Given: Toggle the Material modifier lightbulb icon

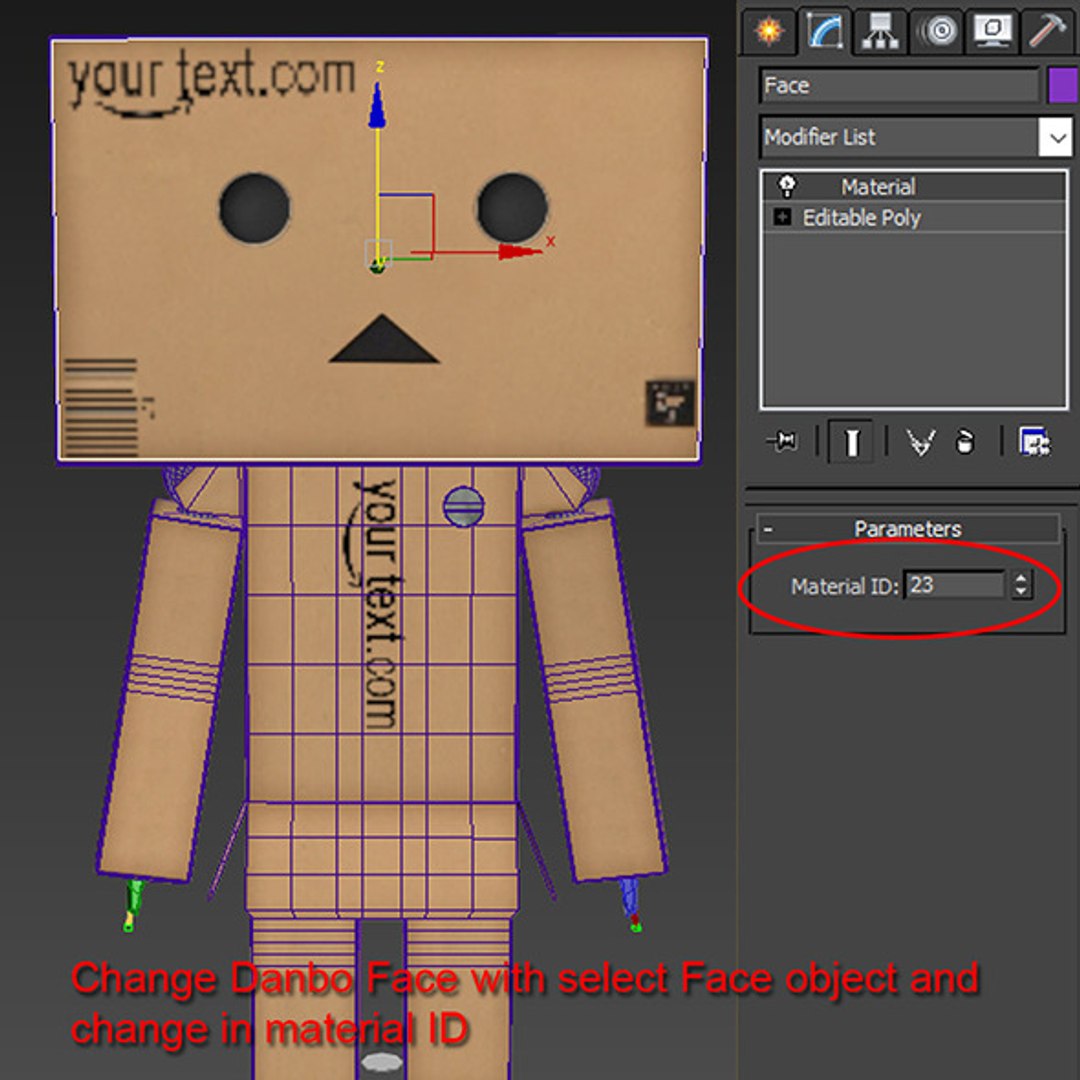Looking at the screenshot, I should [x=786, y=186].
